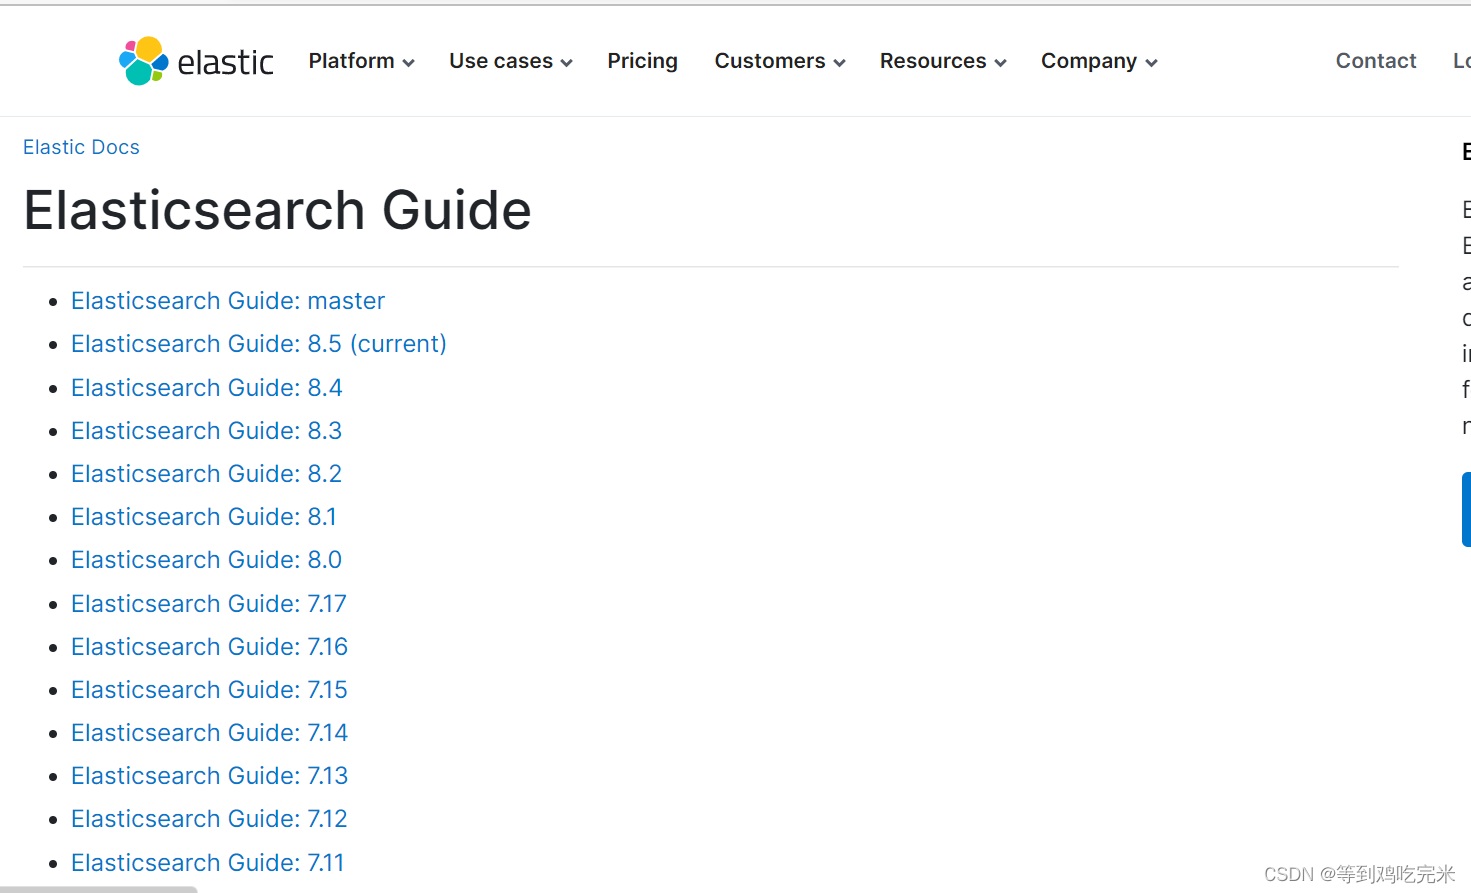Screen dimensions: 1471x893
Task: Open the Customers menu
Action: click(x=780, y=61)
